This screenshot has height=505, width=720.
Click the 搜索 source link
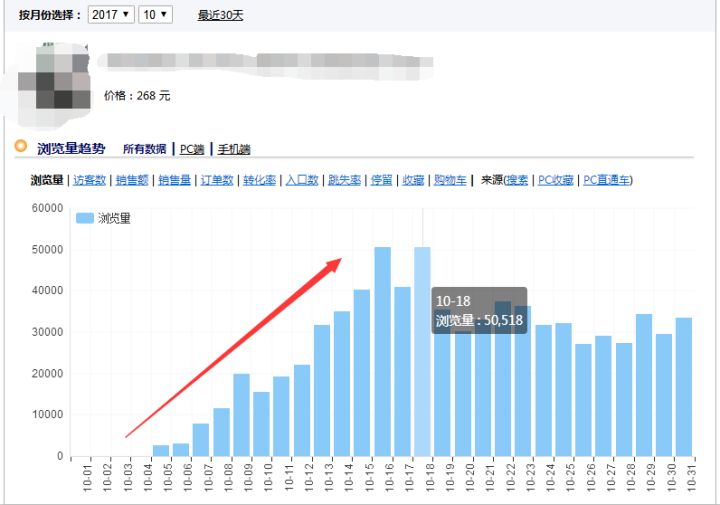(517, 180)
